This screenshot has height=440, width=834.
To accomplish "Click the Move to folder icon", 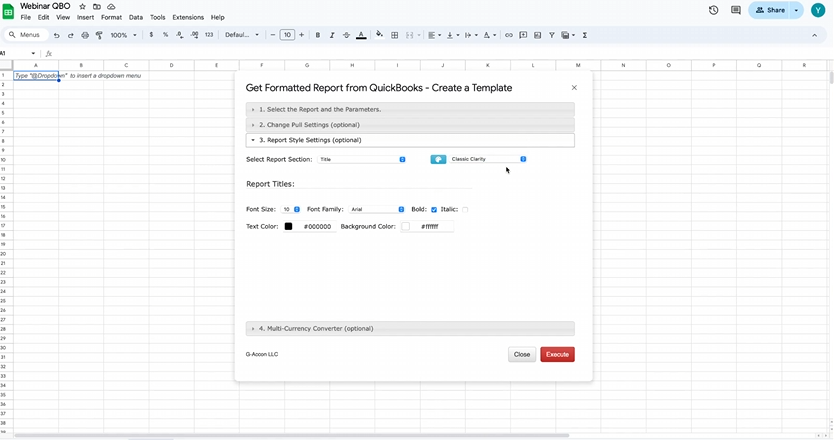I will click(96, 6).
